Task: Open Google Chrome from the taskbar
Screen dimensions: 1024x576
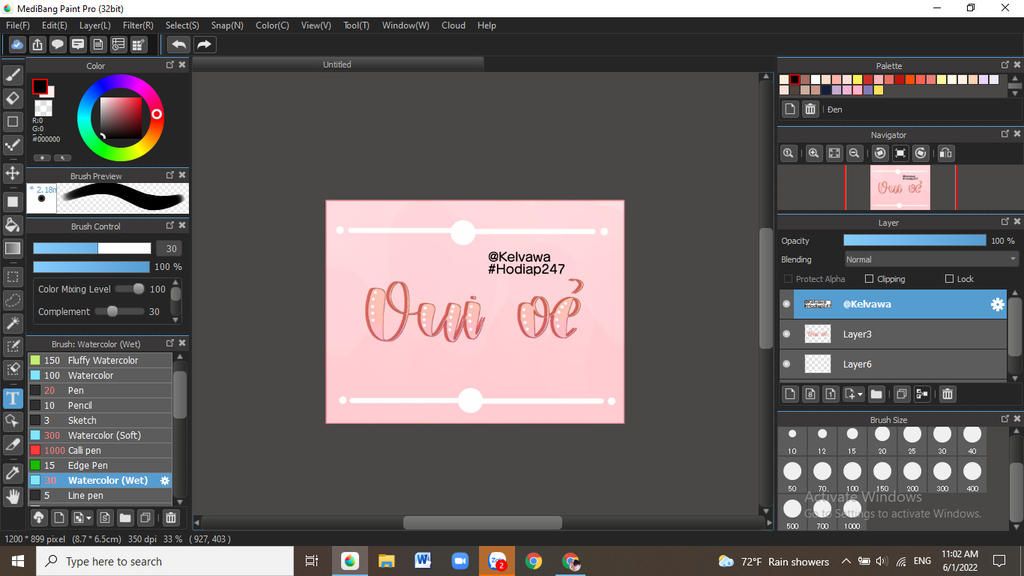Action: coord(534,561)
